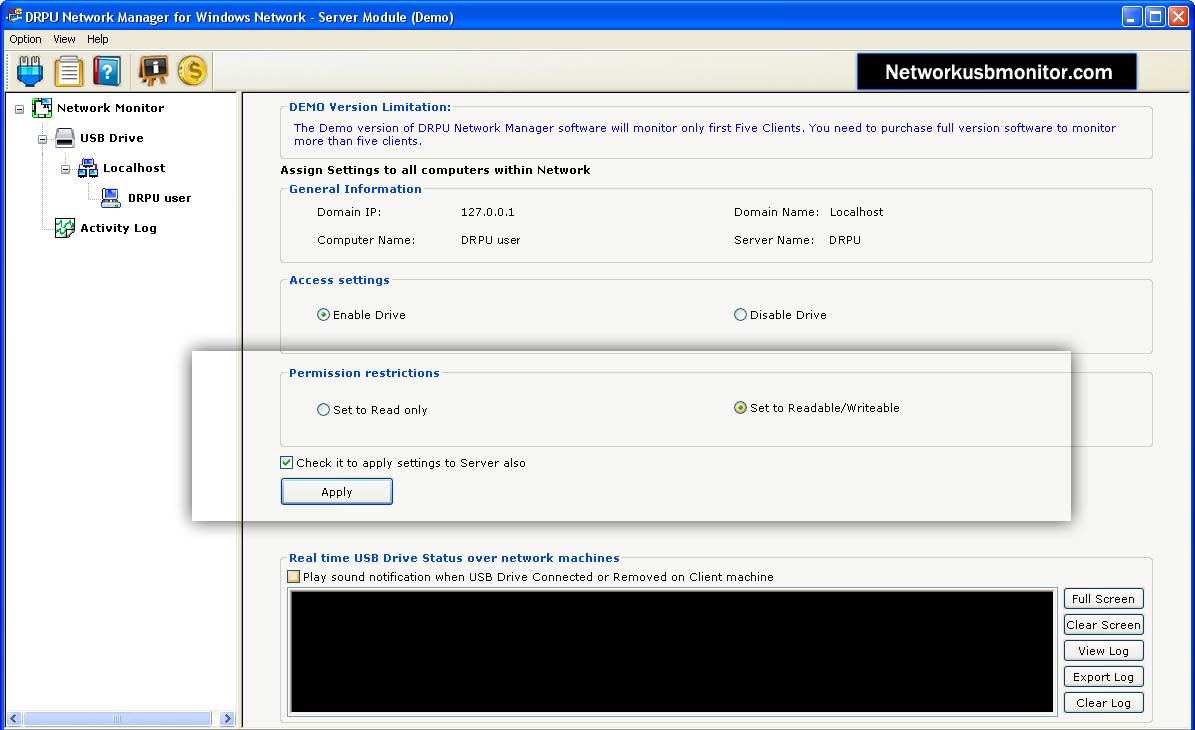Open the Option menu

(25, 39)
